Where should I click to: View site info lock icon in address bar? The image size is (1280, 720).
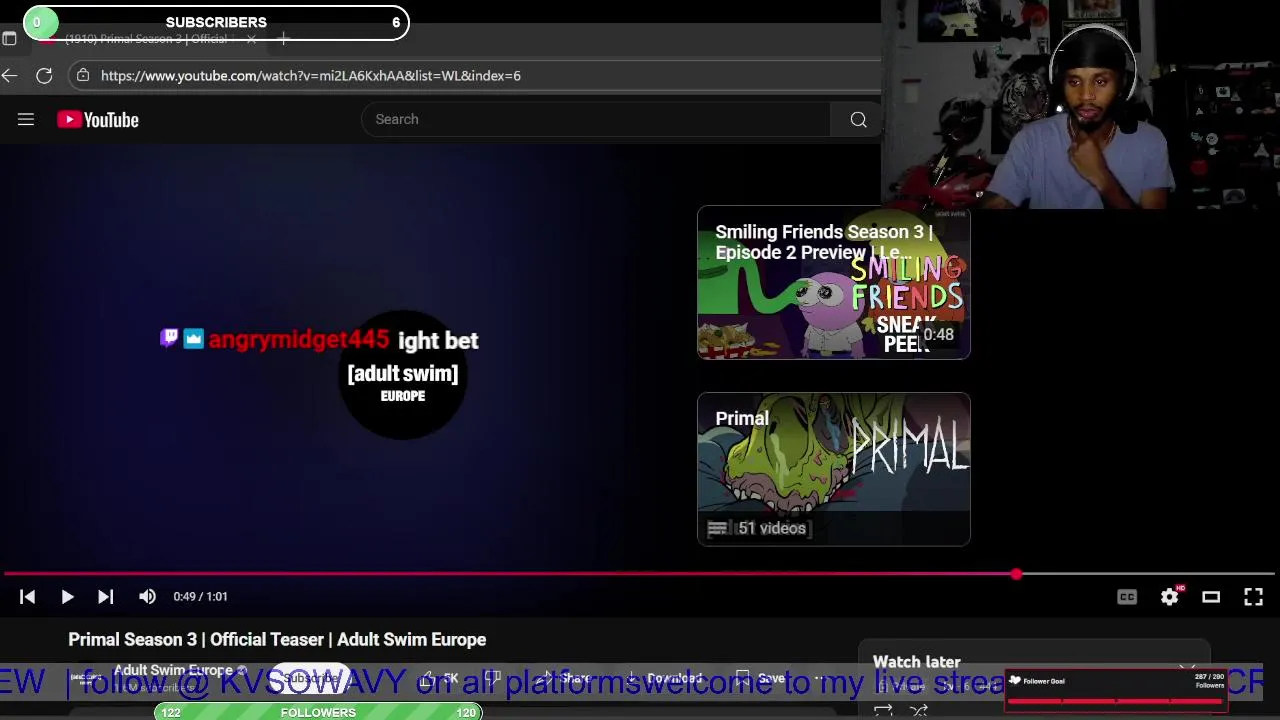(x=83, y=75)
